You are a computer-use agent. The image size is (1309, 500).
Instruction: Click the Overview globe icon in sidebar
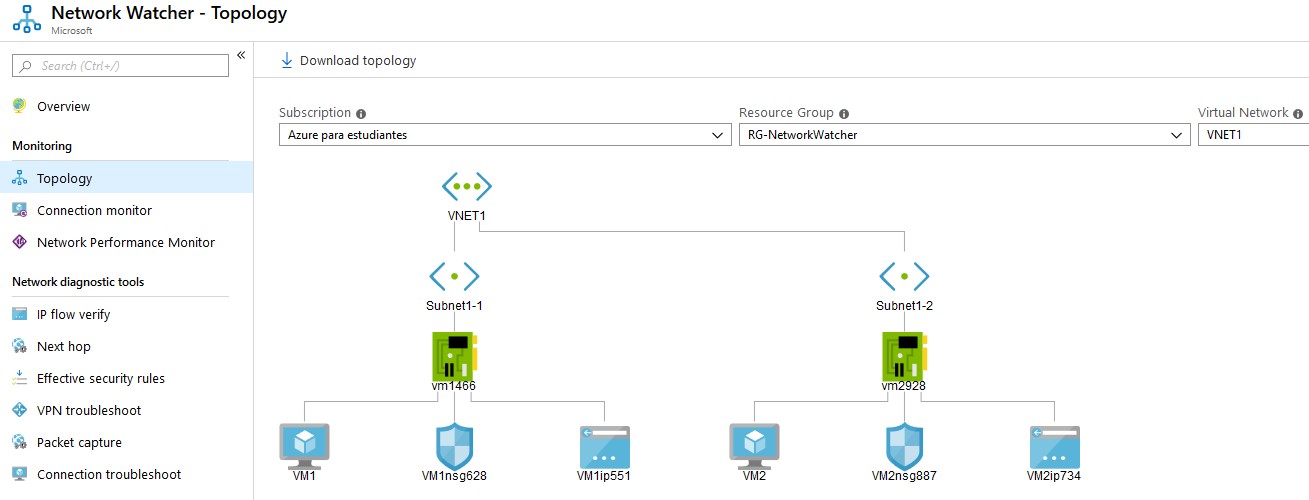click(19, 106)
